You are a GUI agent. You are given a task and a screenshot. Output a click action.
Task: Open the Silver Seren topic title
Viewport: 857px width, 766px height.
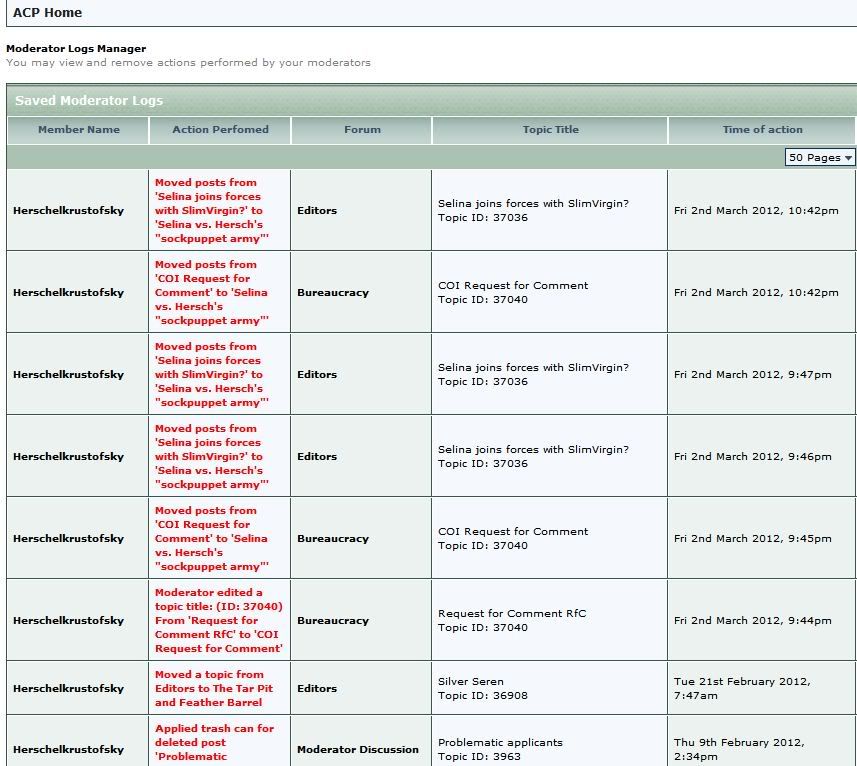(x=470, y=682)
